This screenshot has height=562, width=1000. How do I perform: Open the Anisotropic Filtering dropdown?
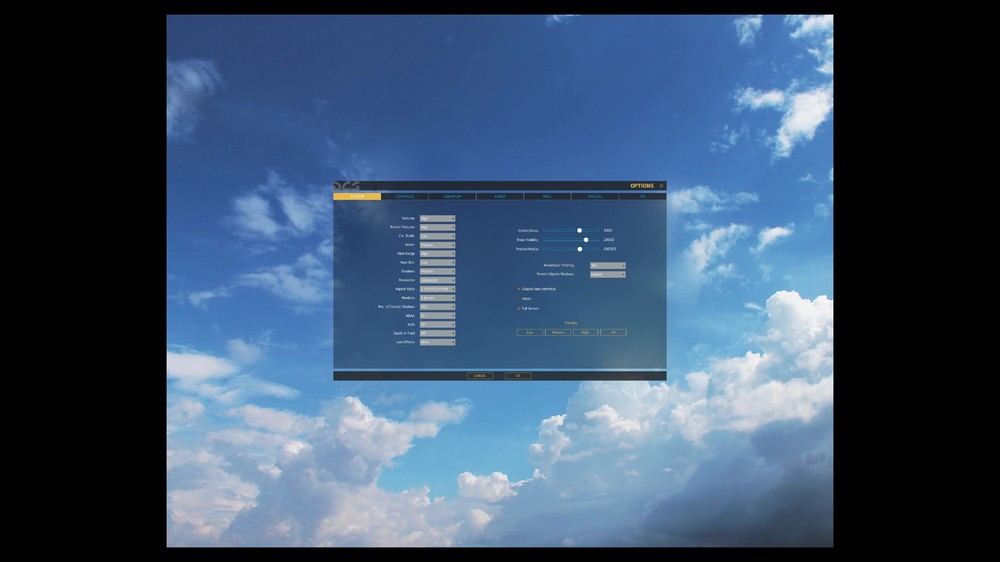tap(608, 265)
